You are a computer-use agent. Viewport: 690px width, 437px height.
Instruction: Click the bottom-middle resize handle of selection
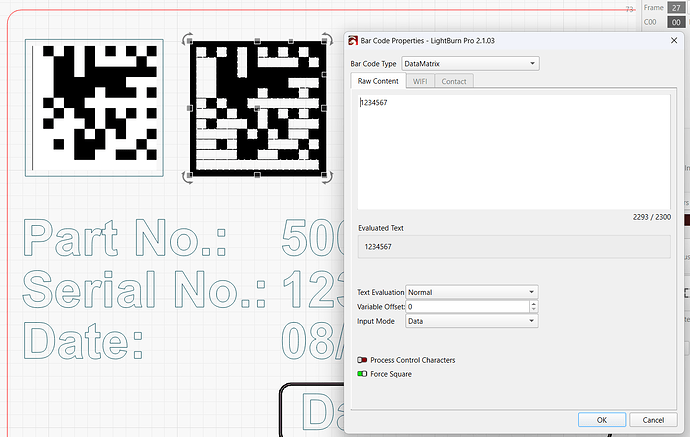(x=257, y=175)
